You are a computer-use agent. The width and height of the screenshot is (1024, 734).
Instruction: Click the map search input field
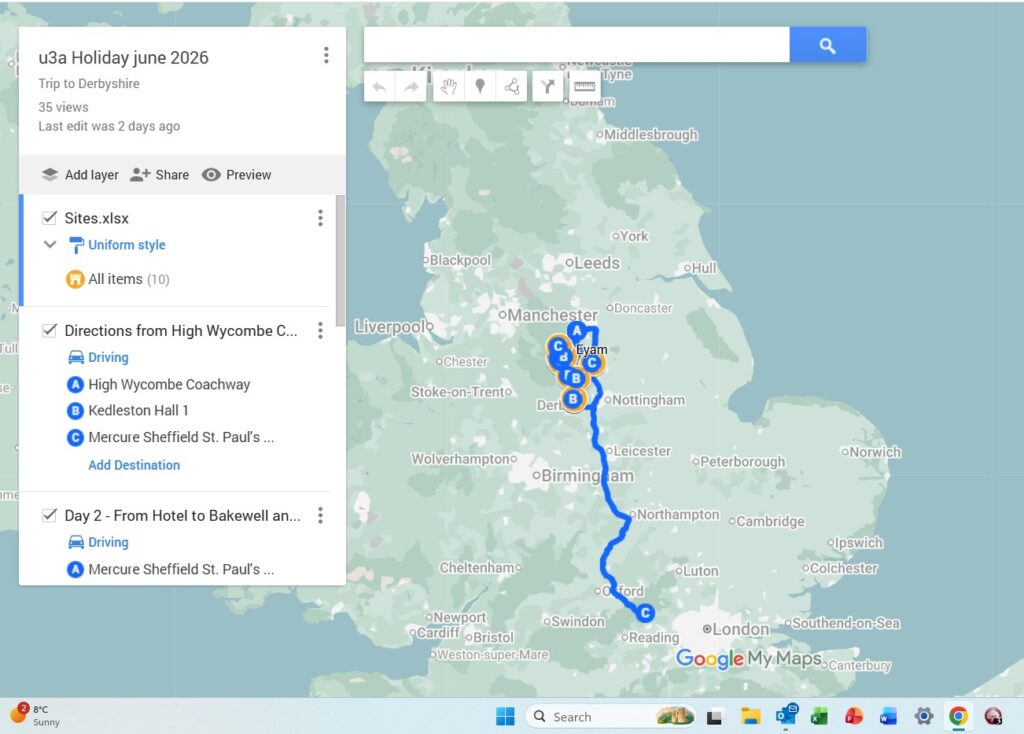tap(576, 45)
